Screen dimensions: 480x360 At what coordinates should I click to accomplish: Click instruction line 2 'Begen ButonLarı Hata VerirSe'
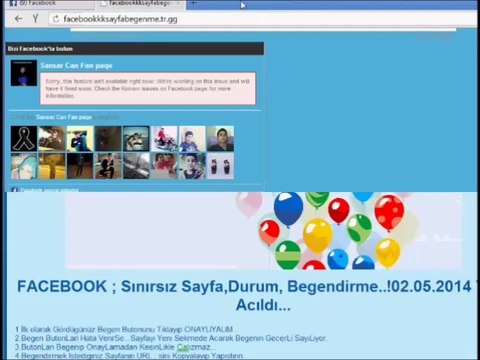[171, 338]
